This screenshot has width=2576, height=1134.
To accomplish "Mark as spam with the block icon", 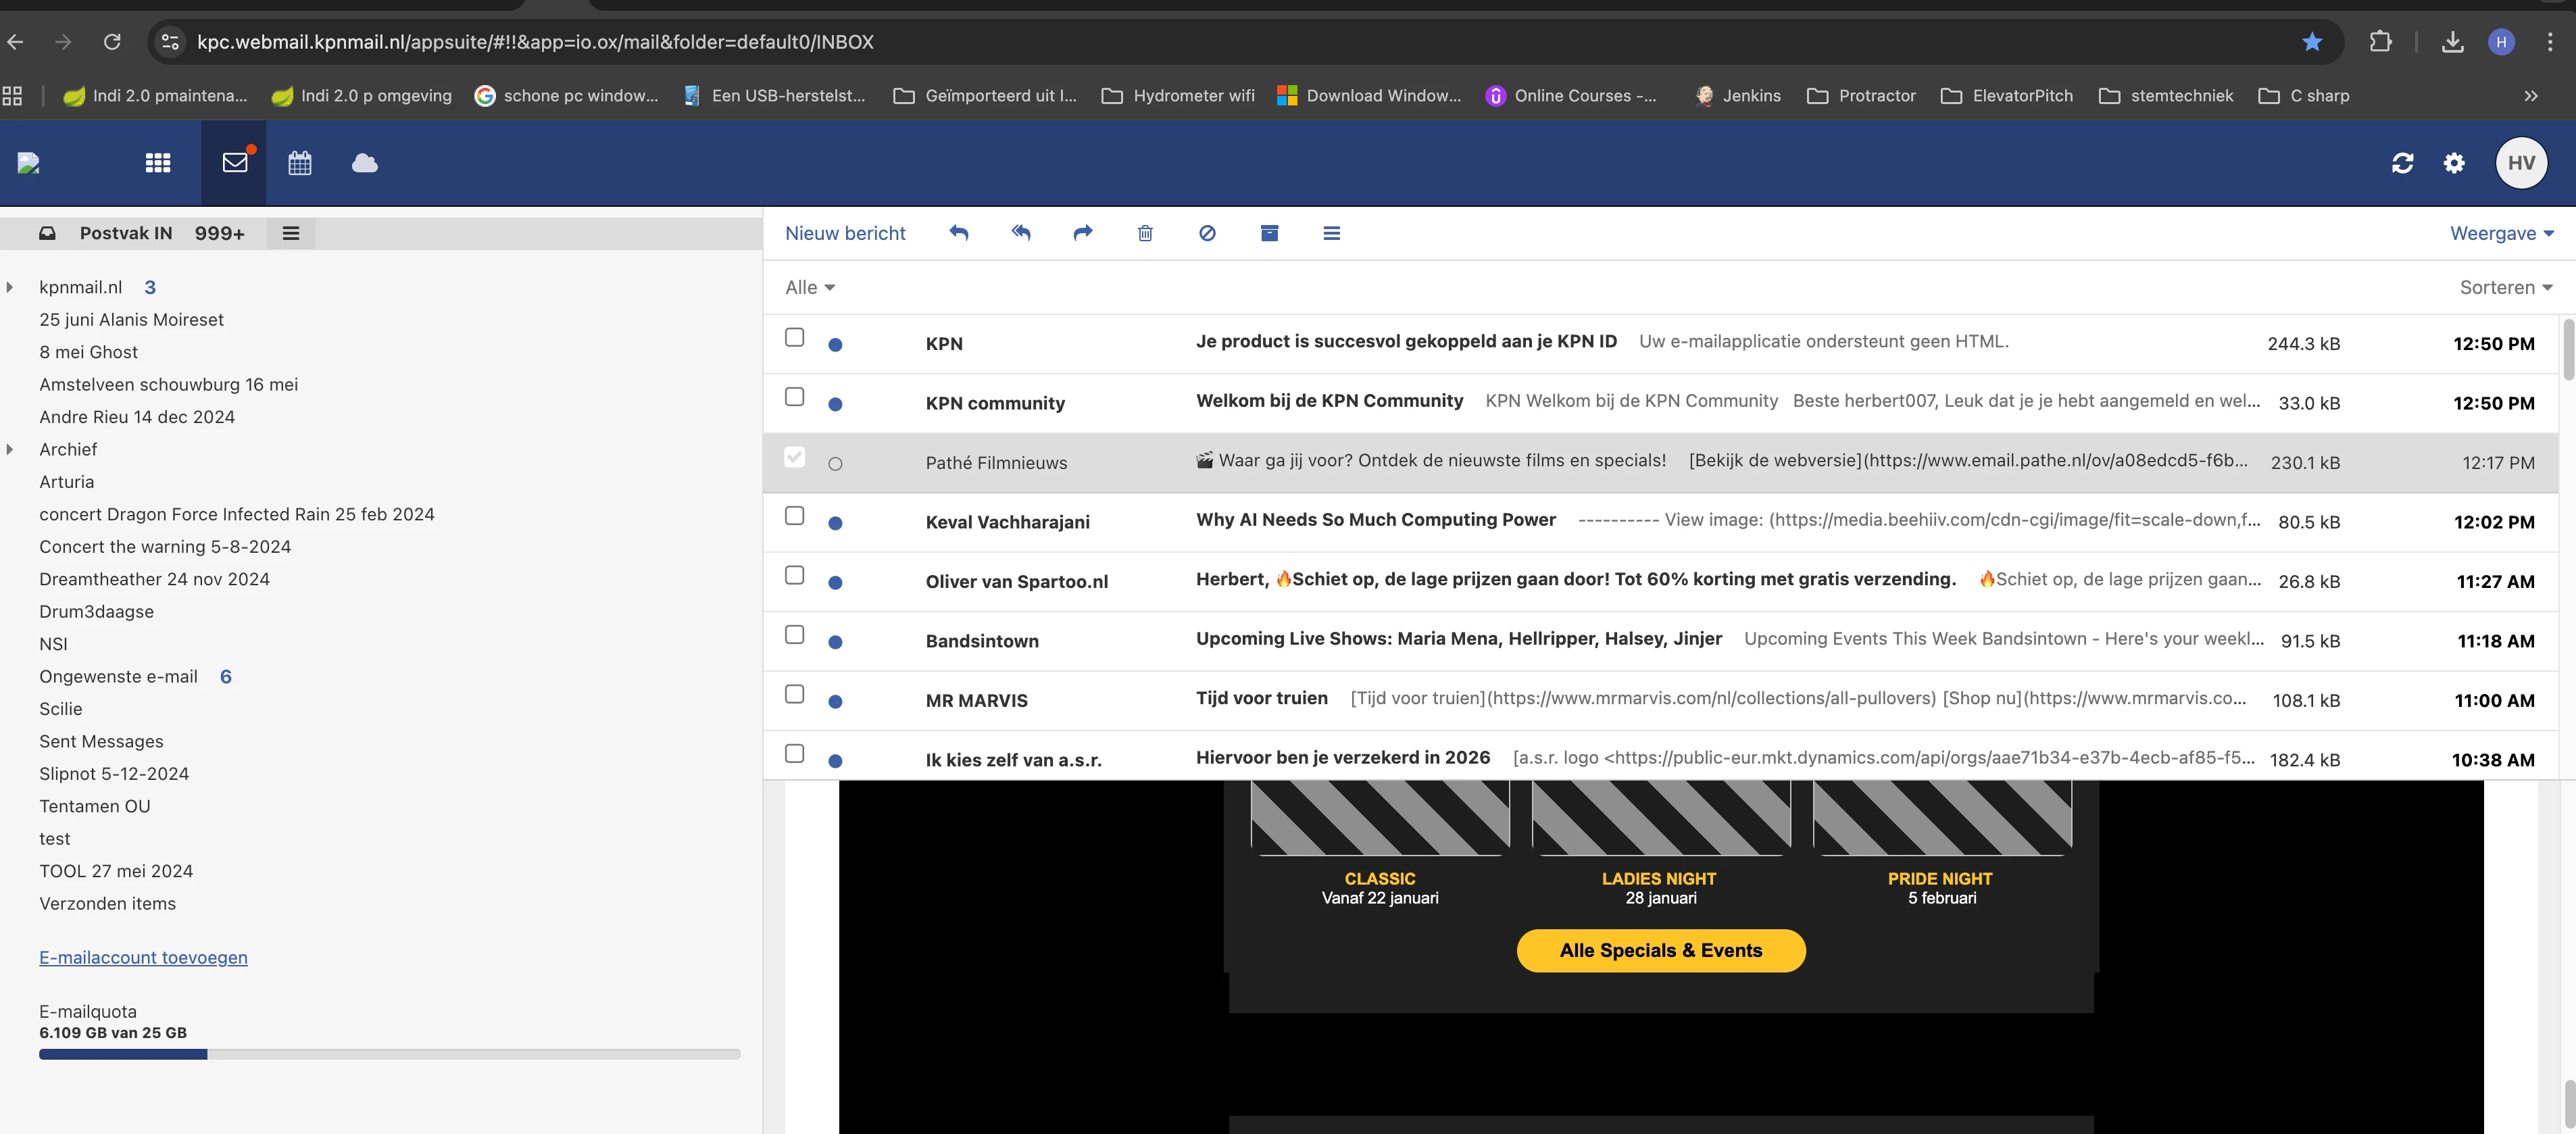I will (1207, 233).
